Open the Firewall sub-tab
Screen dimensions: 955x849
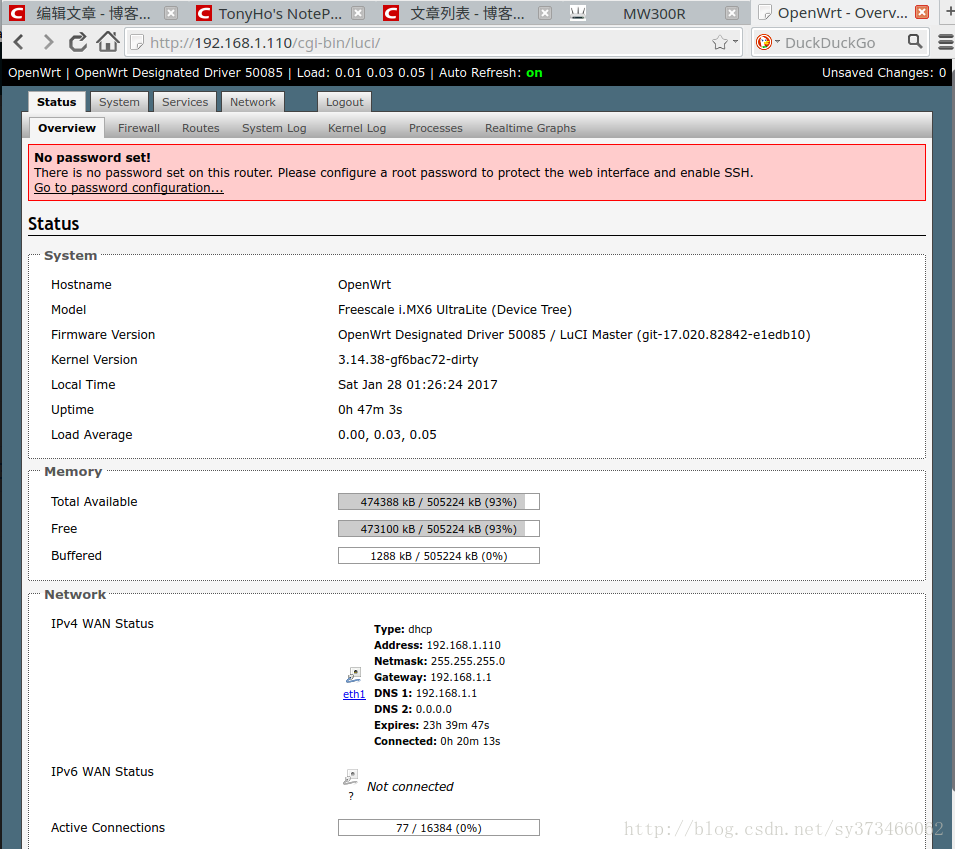(139, 128)
